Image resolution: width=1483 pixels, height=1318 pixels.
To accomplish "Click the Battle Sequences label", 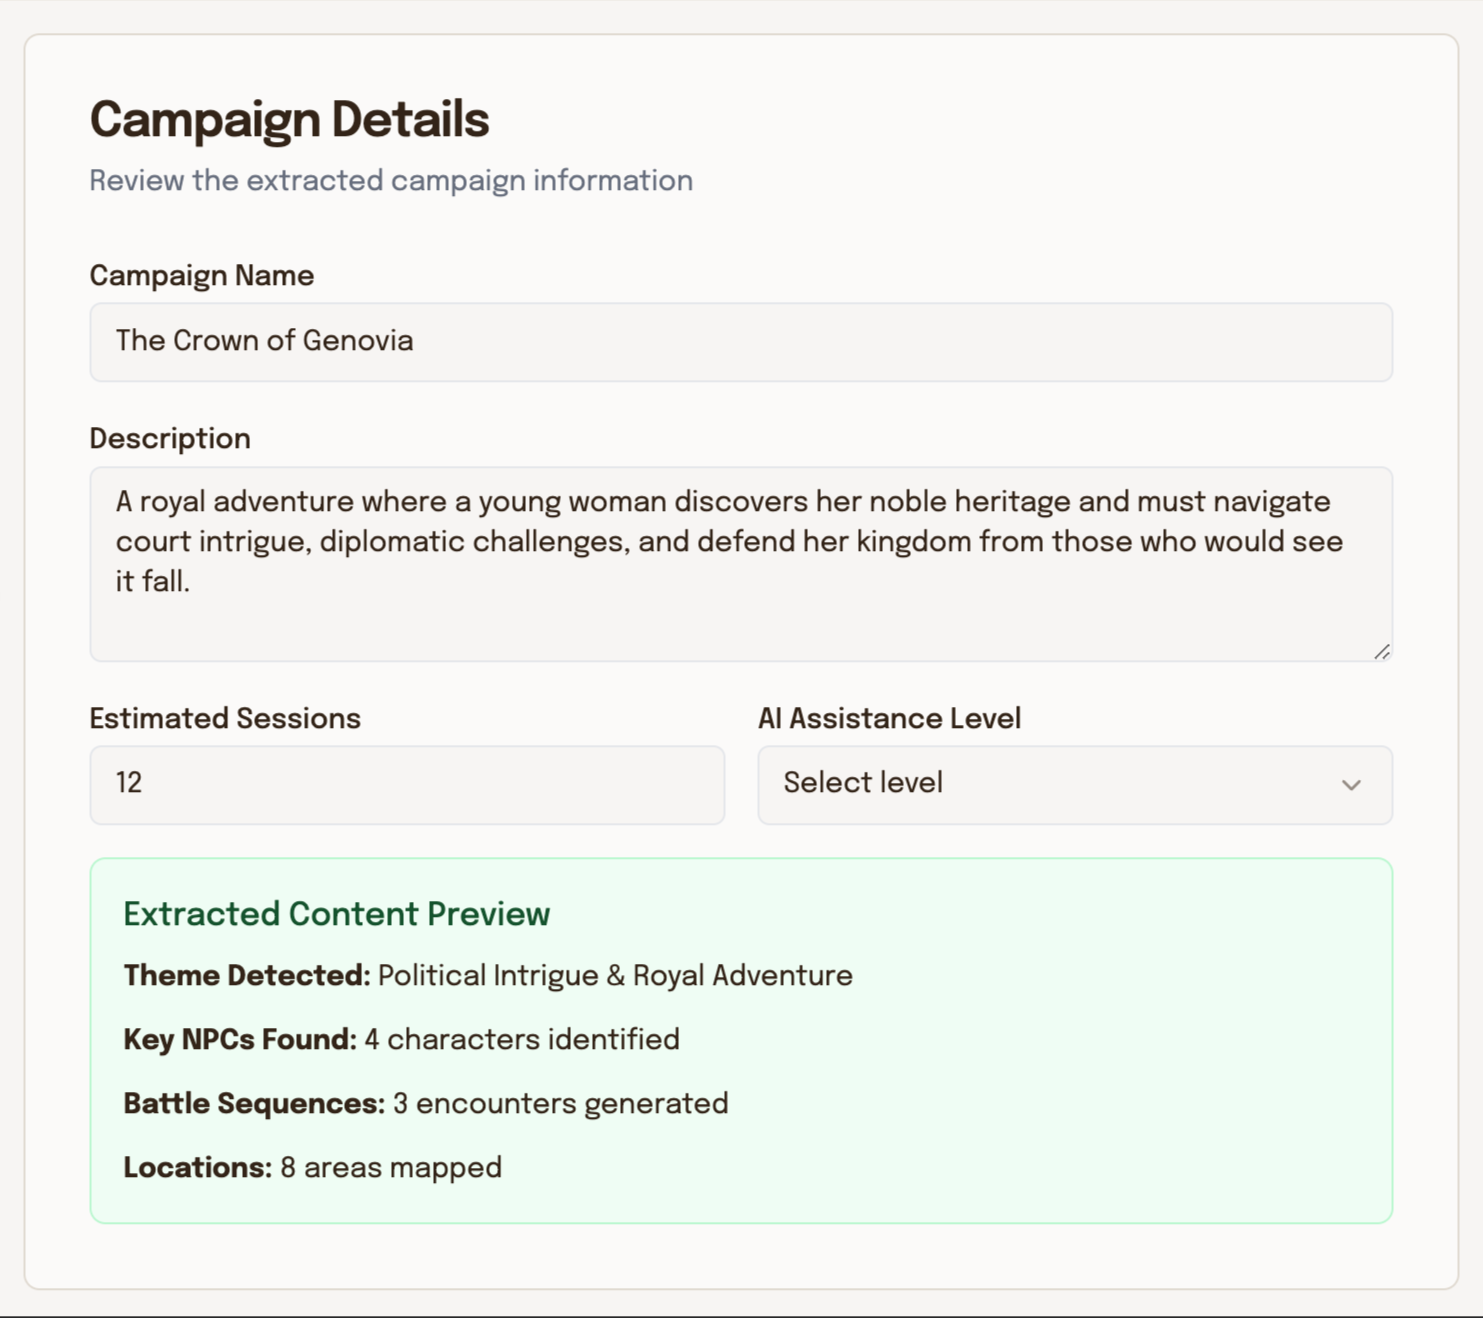I will (x=254, y=1104).
